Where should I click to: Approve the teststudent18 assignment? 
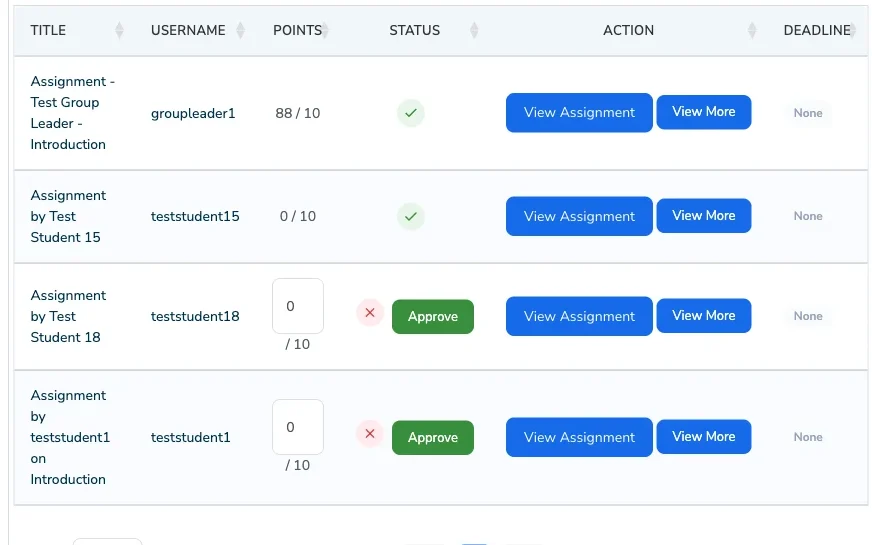point(433,316)
